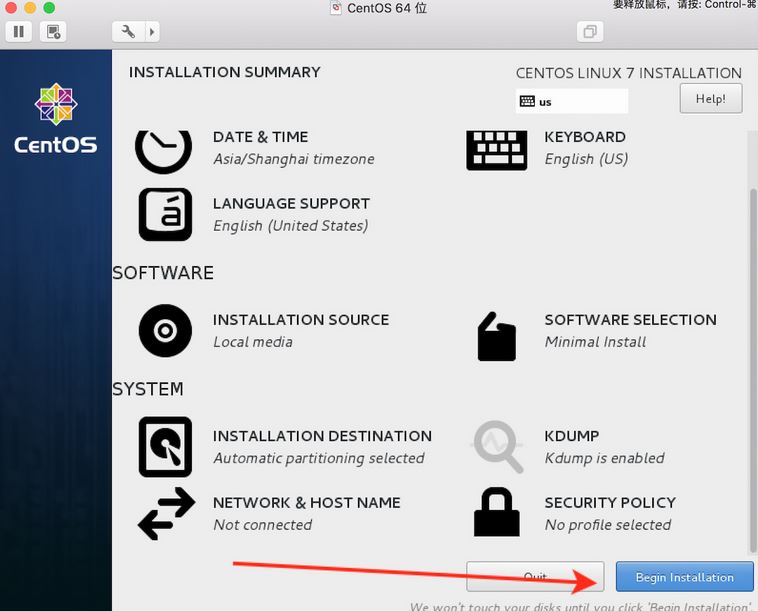Select INSTALLATION DESTINATION label
This screenshot has width=758, height=612.
point(322,436)
